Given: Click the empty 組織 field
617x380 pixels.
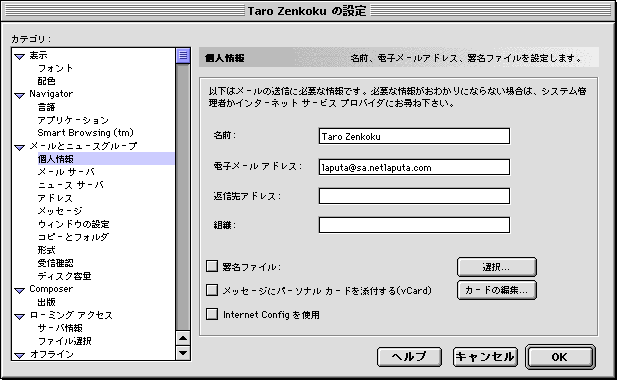Looking at the screenshot, I should pos(414,225).
